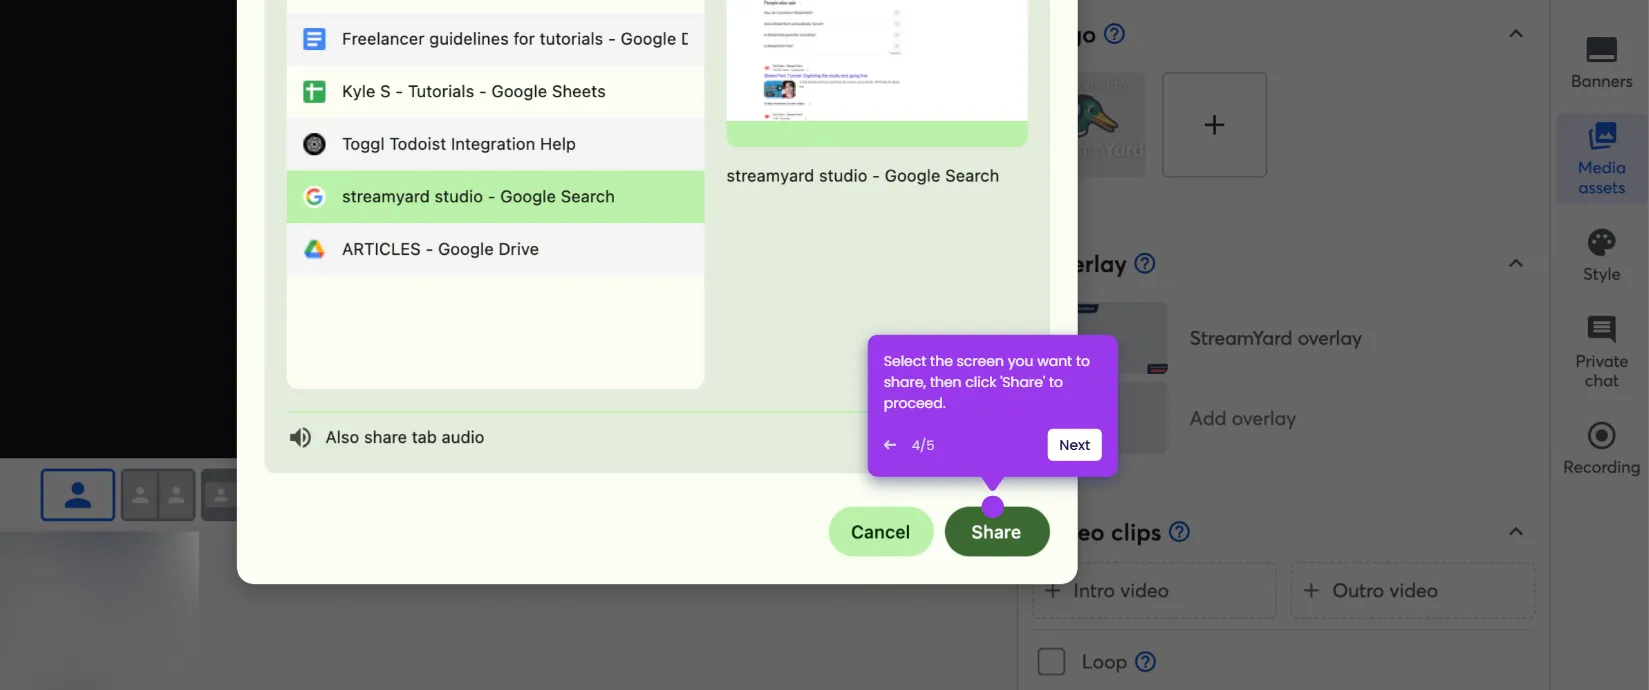Viewport: 1649px width, 690px height.
Task: Click the speaker icon beside tab audio
Action: (x=300, y=437)
